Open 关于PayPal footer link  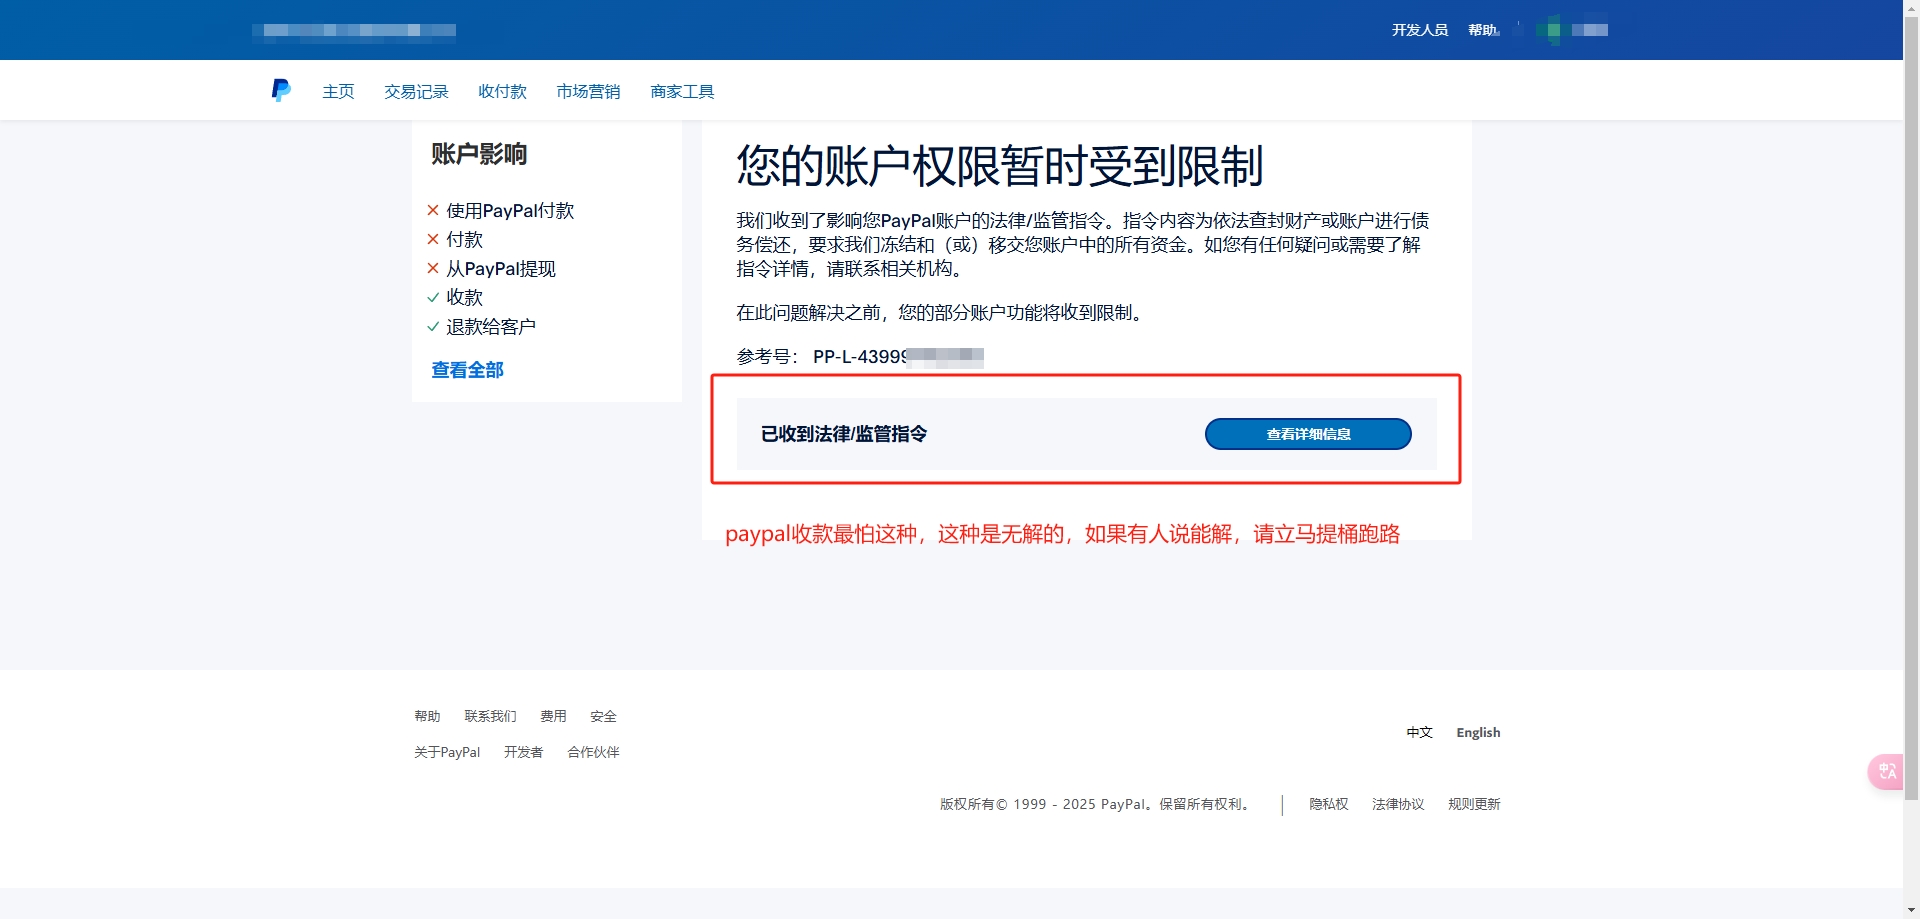pyautogui.click(x=447, y=752)
